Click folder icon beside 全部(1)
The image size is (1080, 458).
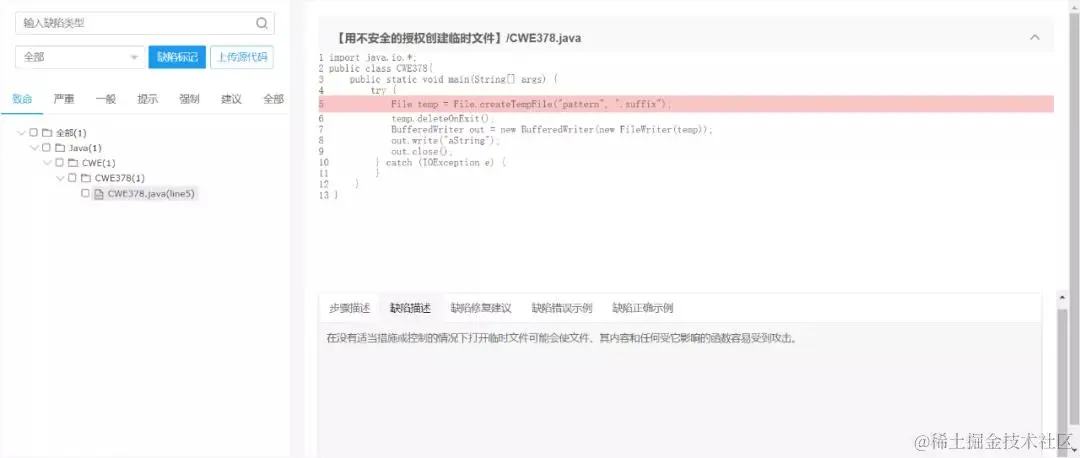coord(47,132)
